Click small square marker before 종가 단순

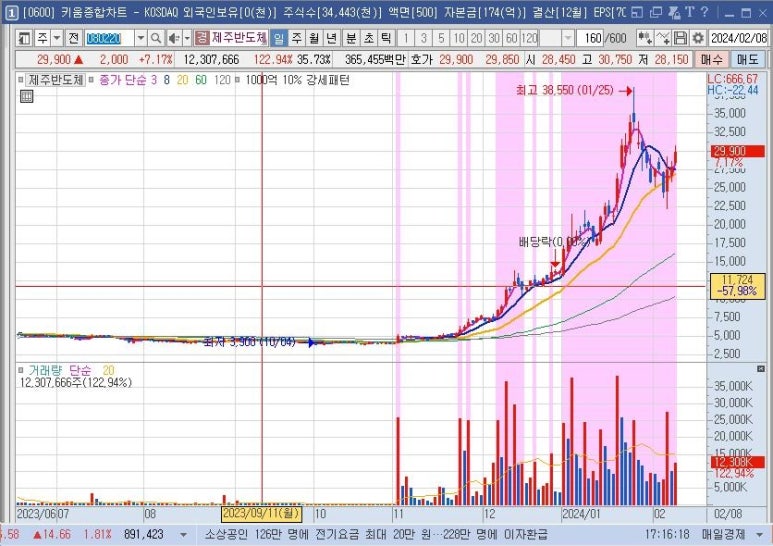(91, 79)
